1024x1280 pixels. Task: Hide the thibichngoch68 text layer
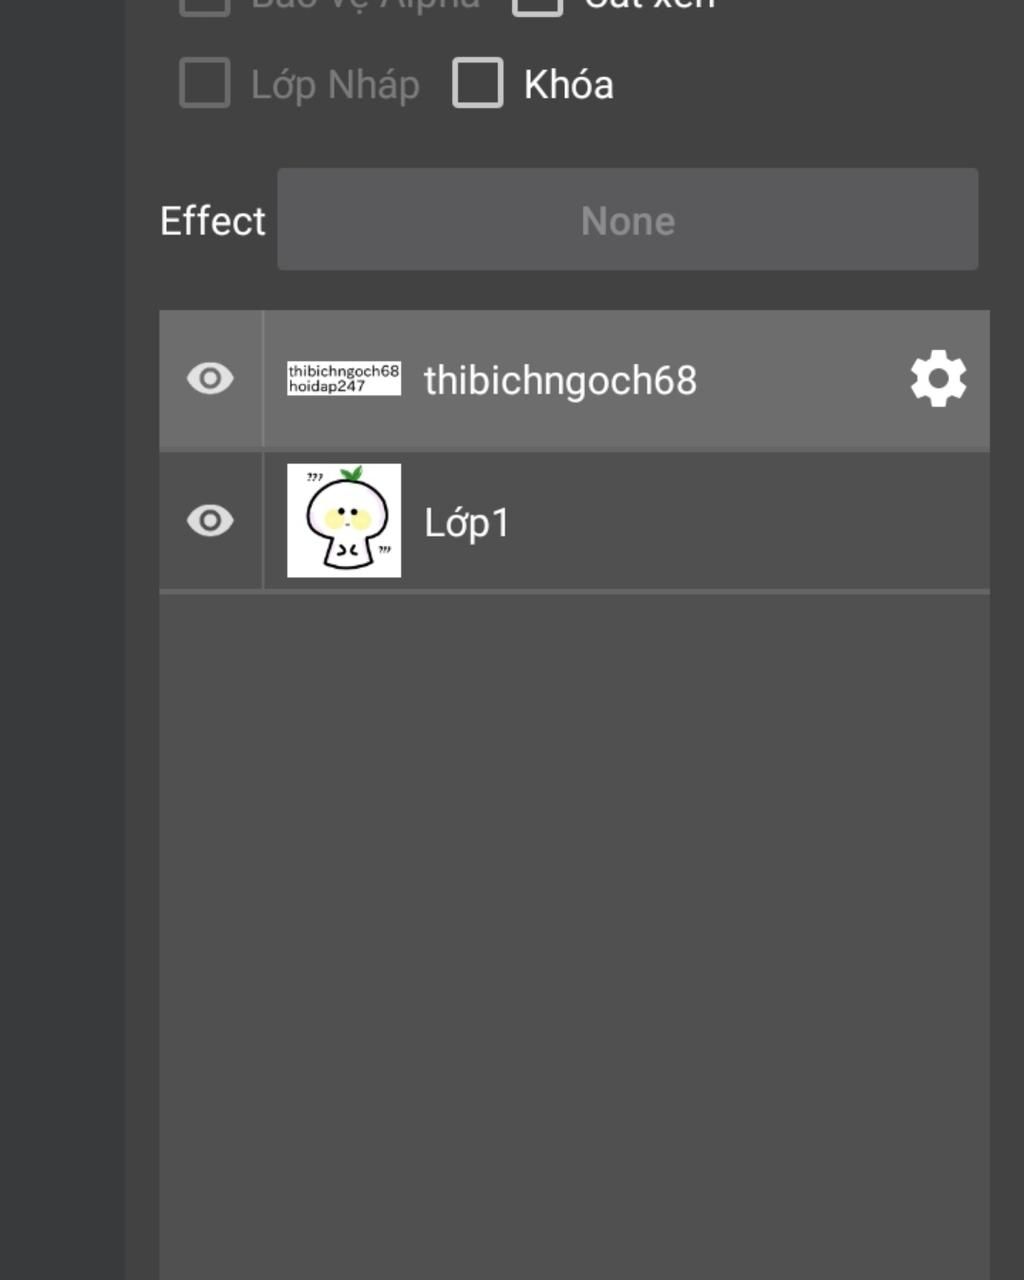pos(210,379)
